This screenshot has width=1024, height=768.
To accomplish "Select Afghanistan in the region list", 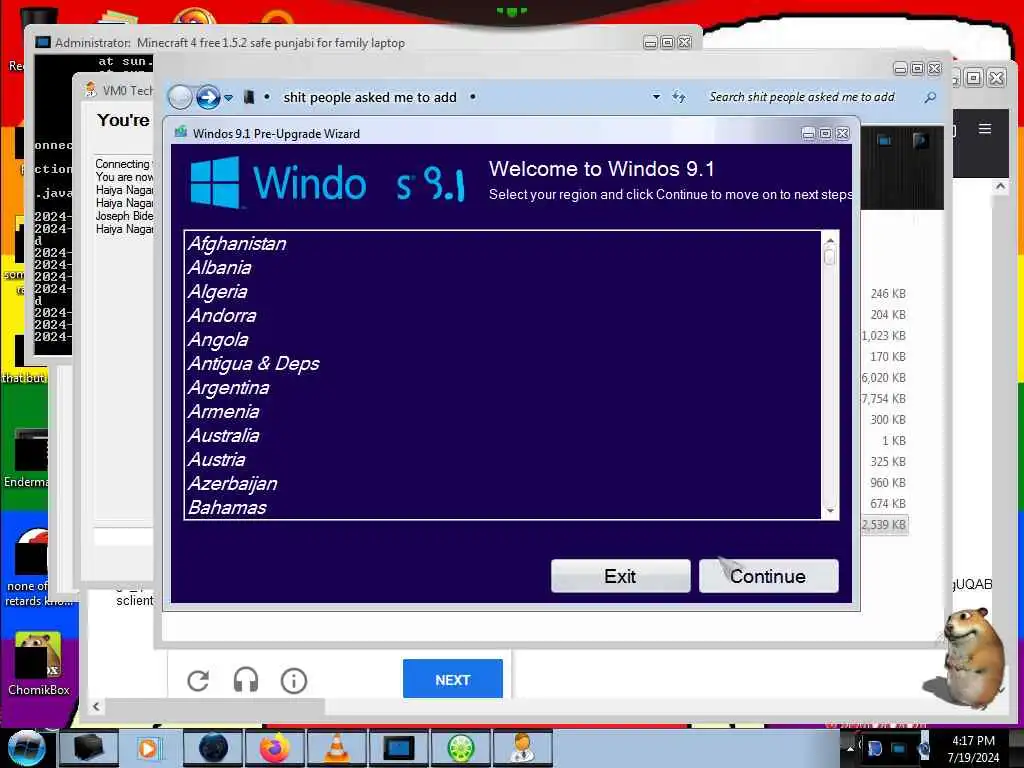I will tap(502, 244).
